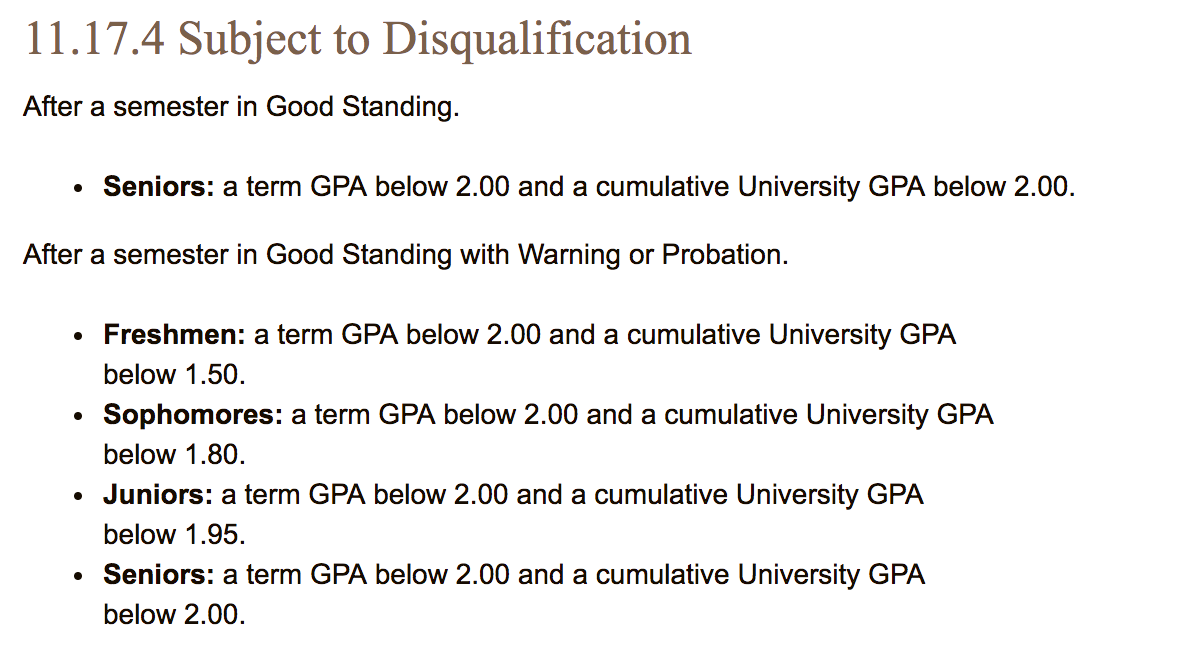Image resolution: width=1182 pixels, height=656 pixels.
Task: Click the bold "Sophomores:" label
Action: [x=193, y=415]
